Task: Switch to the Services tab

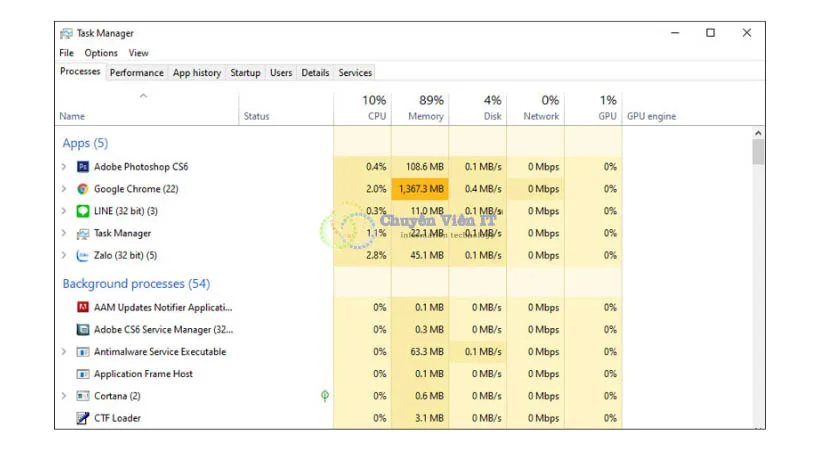Action: (355, 73)
